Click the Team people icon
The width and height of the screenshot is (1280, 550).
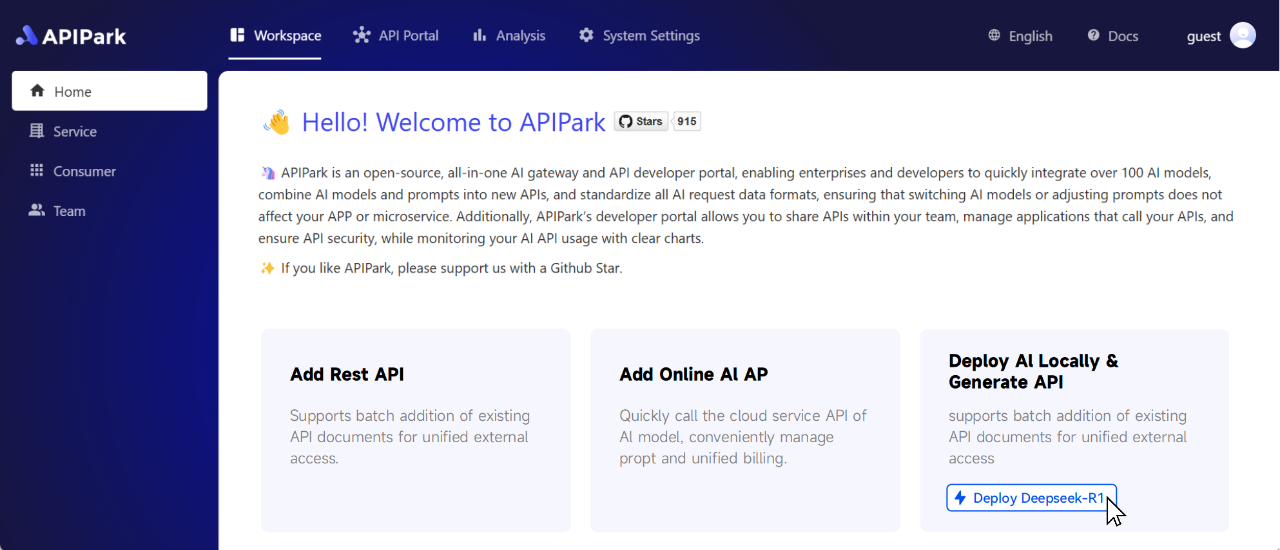[x=37, y=211]
